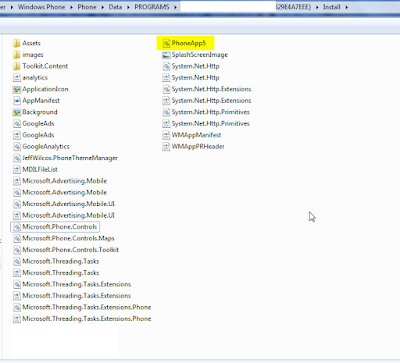Select Microsoft.Threading.Tasks XML document file
The width and height of the screenshot is (400, 363).
56,273
